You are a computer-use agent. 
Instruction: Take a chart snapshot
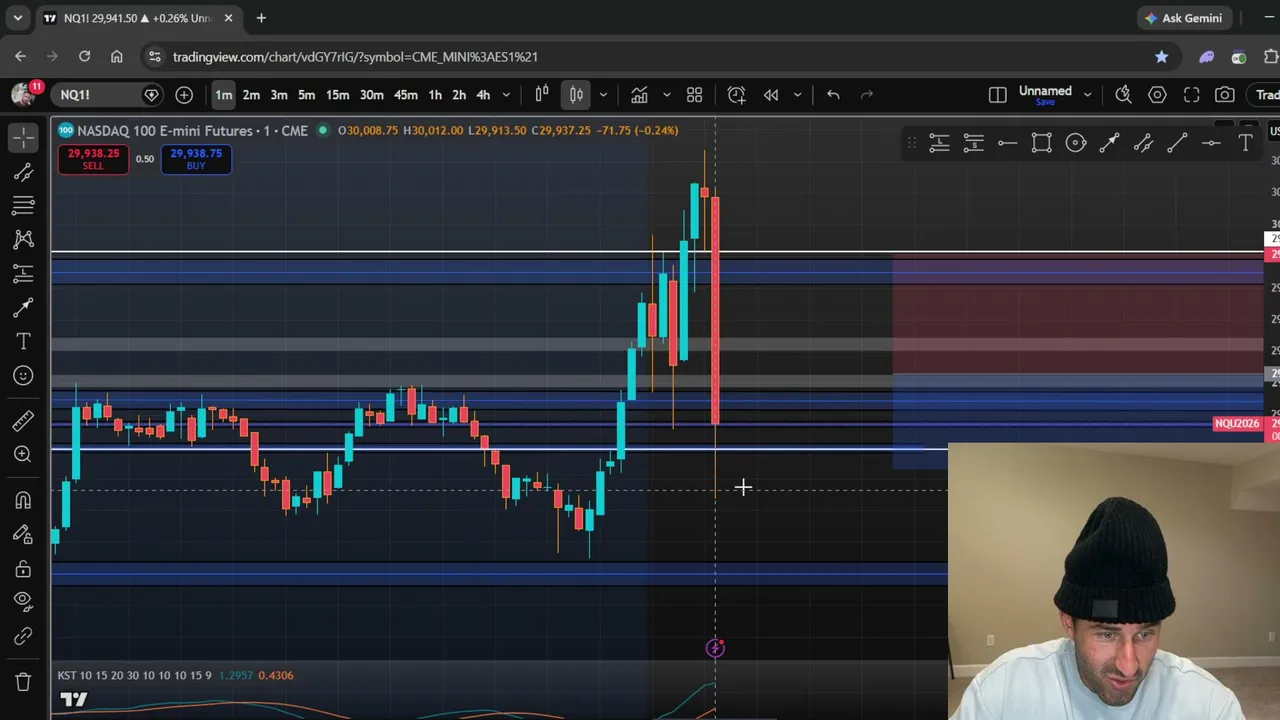point(1225,95)
